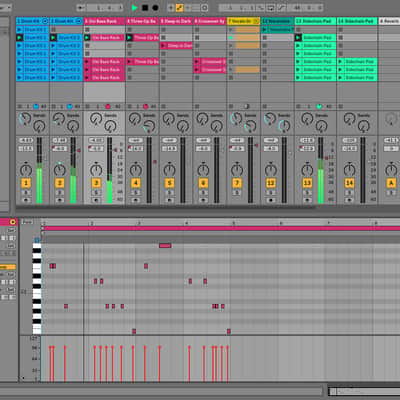Arm track 5 for recording

tap(169, 200)
